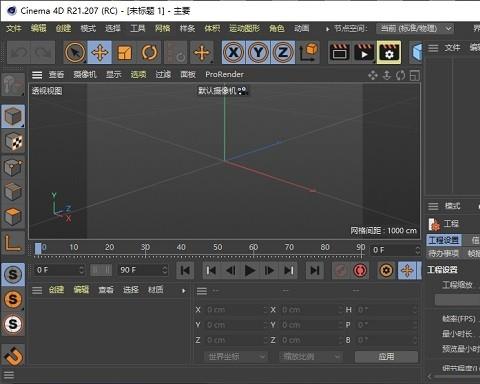Go to end of animation
The height and width of the screenshot is (384, 480).
coord(315,270)
